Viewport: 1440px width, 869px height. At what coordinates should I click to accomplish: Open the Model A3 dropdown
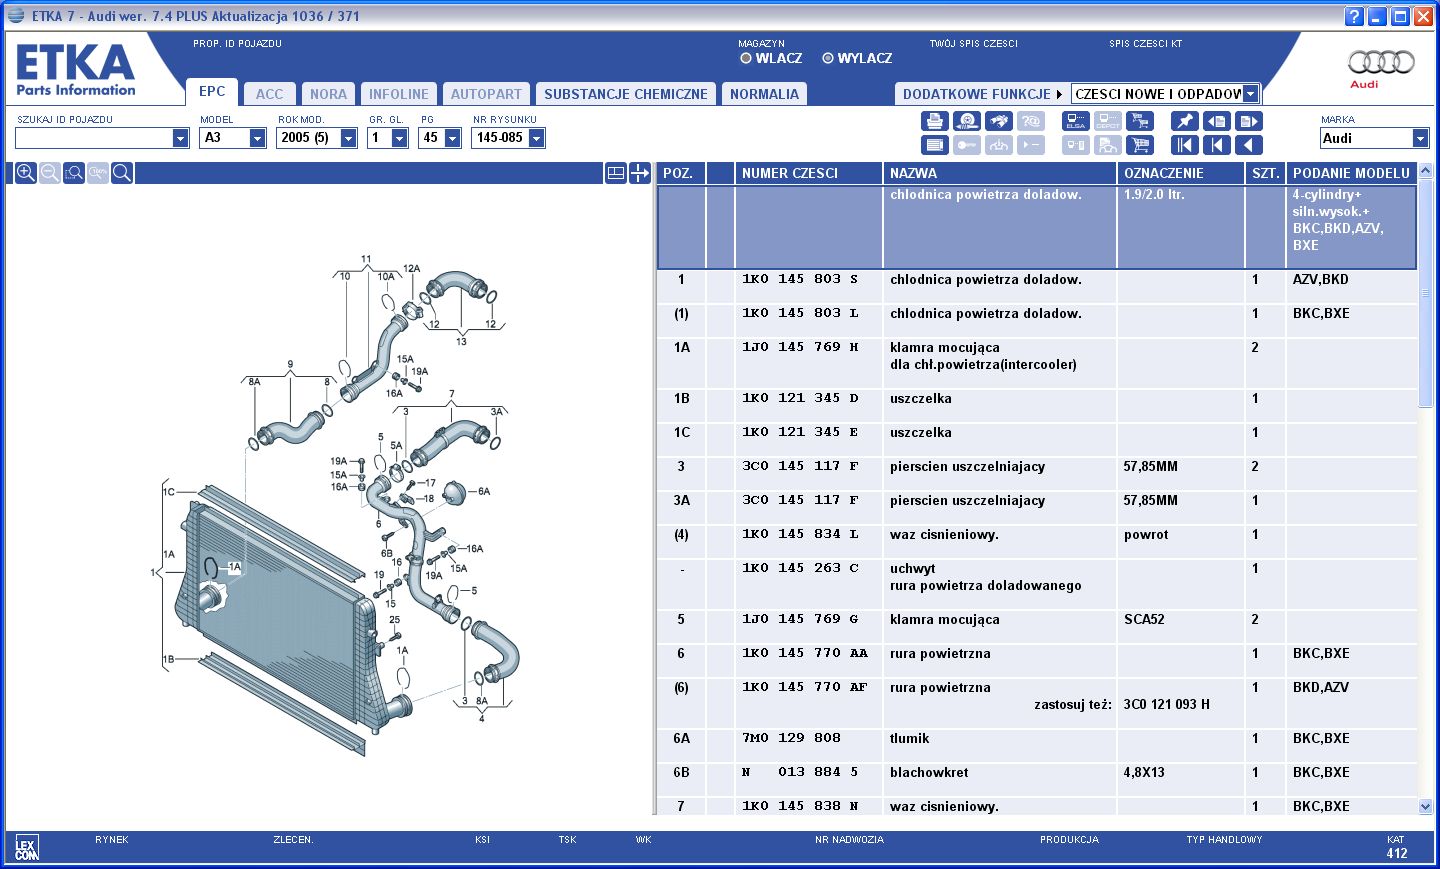257,138
